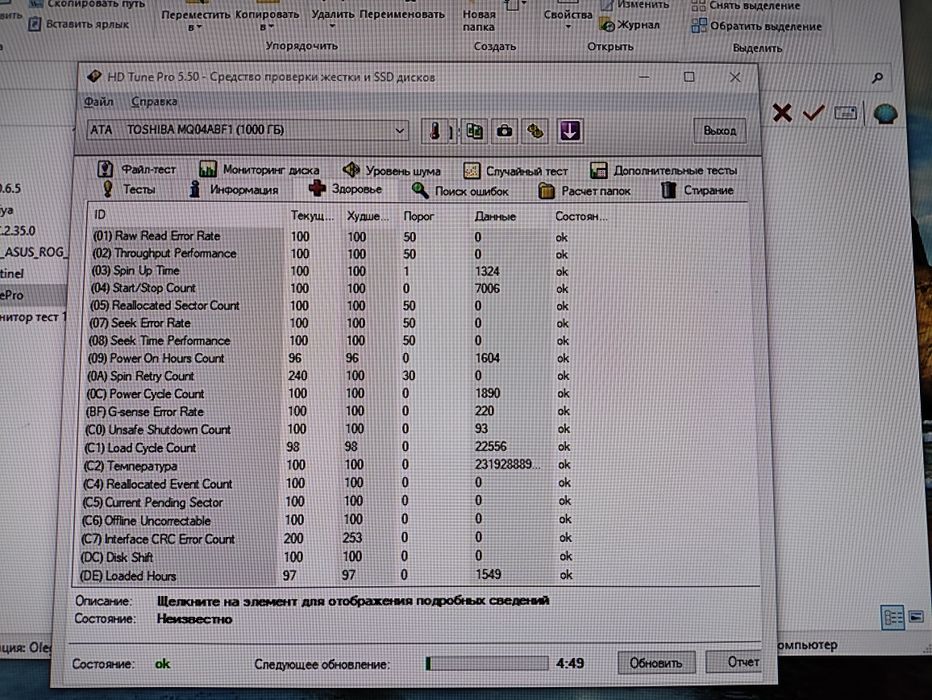Switch to the Файл-тест tab

pyautogui.click(x=137, y=169)
